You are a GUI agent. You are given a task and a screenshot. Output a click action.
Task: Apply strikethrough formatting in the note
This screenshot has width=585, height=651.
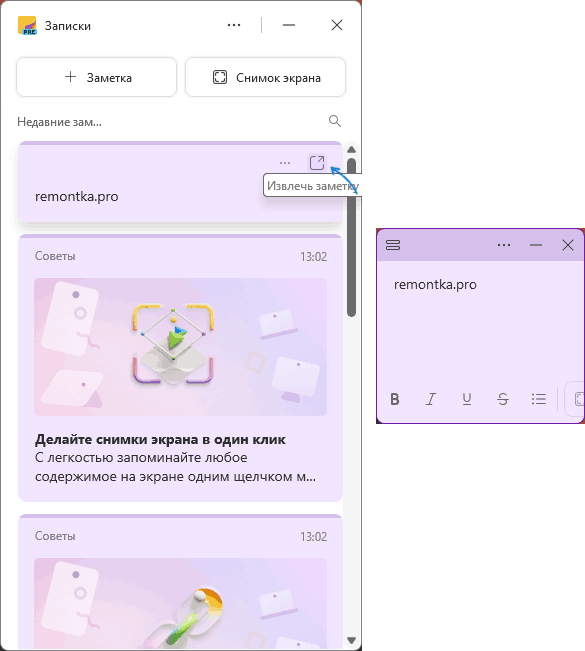point(503,399)
